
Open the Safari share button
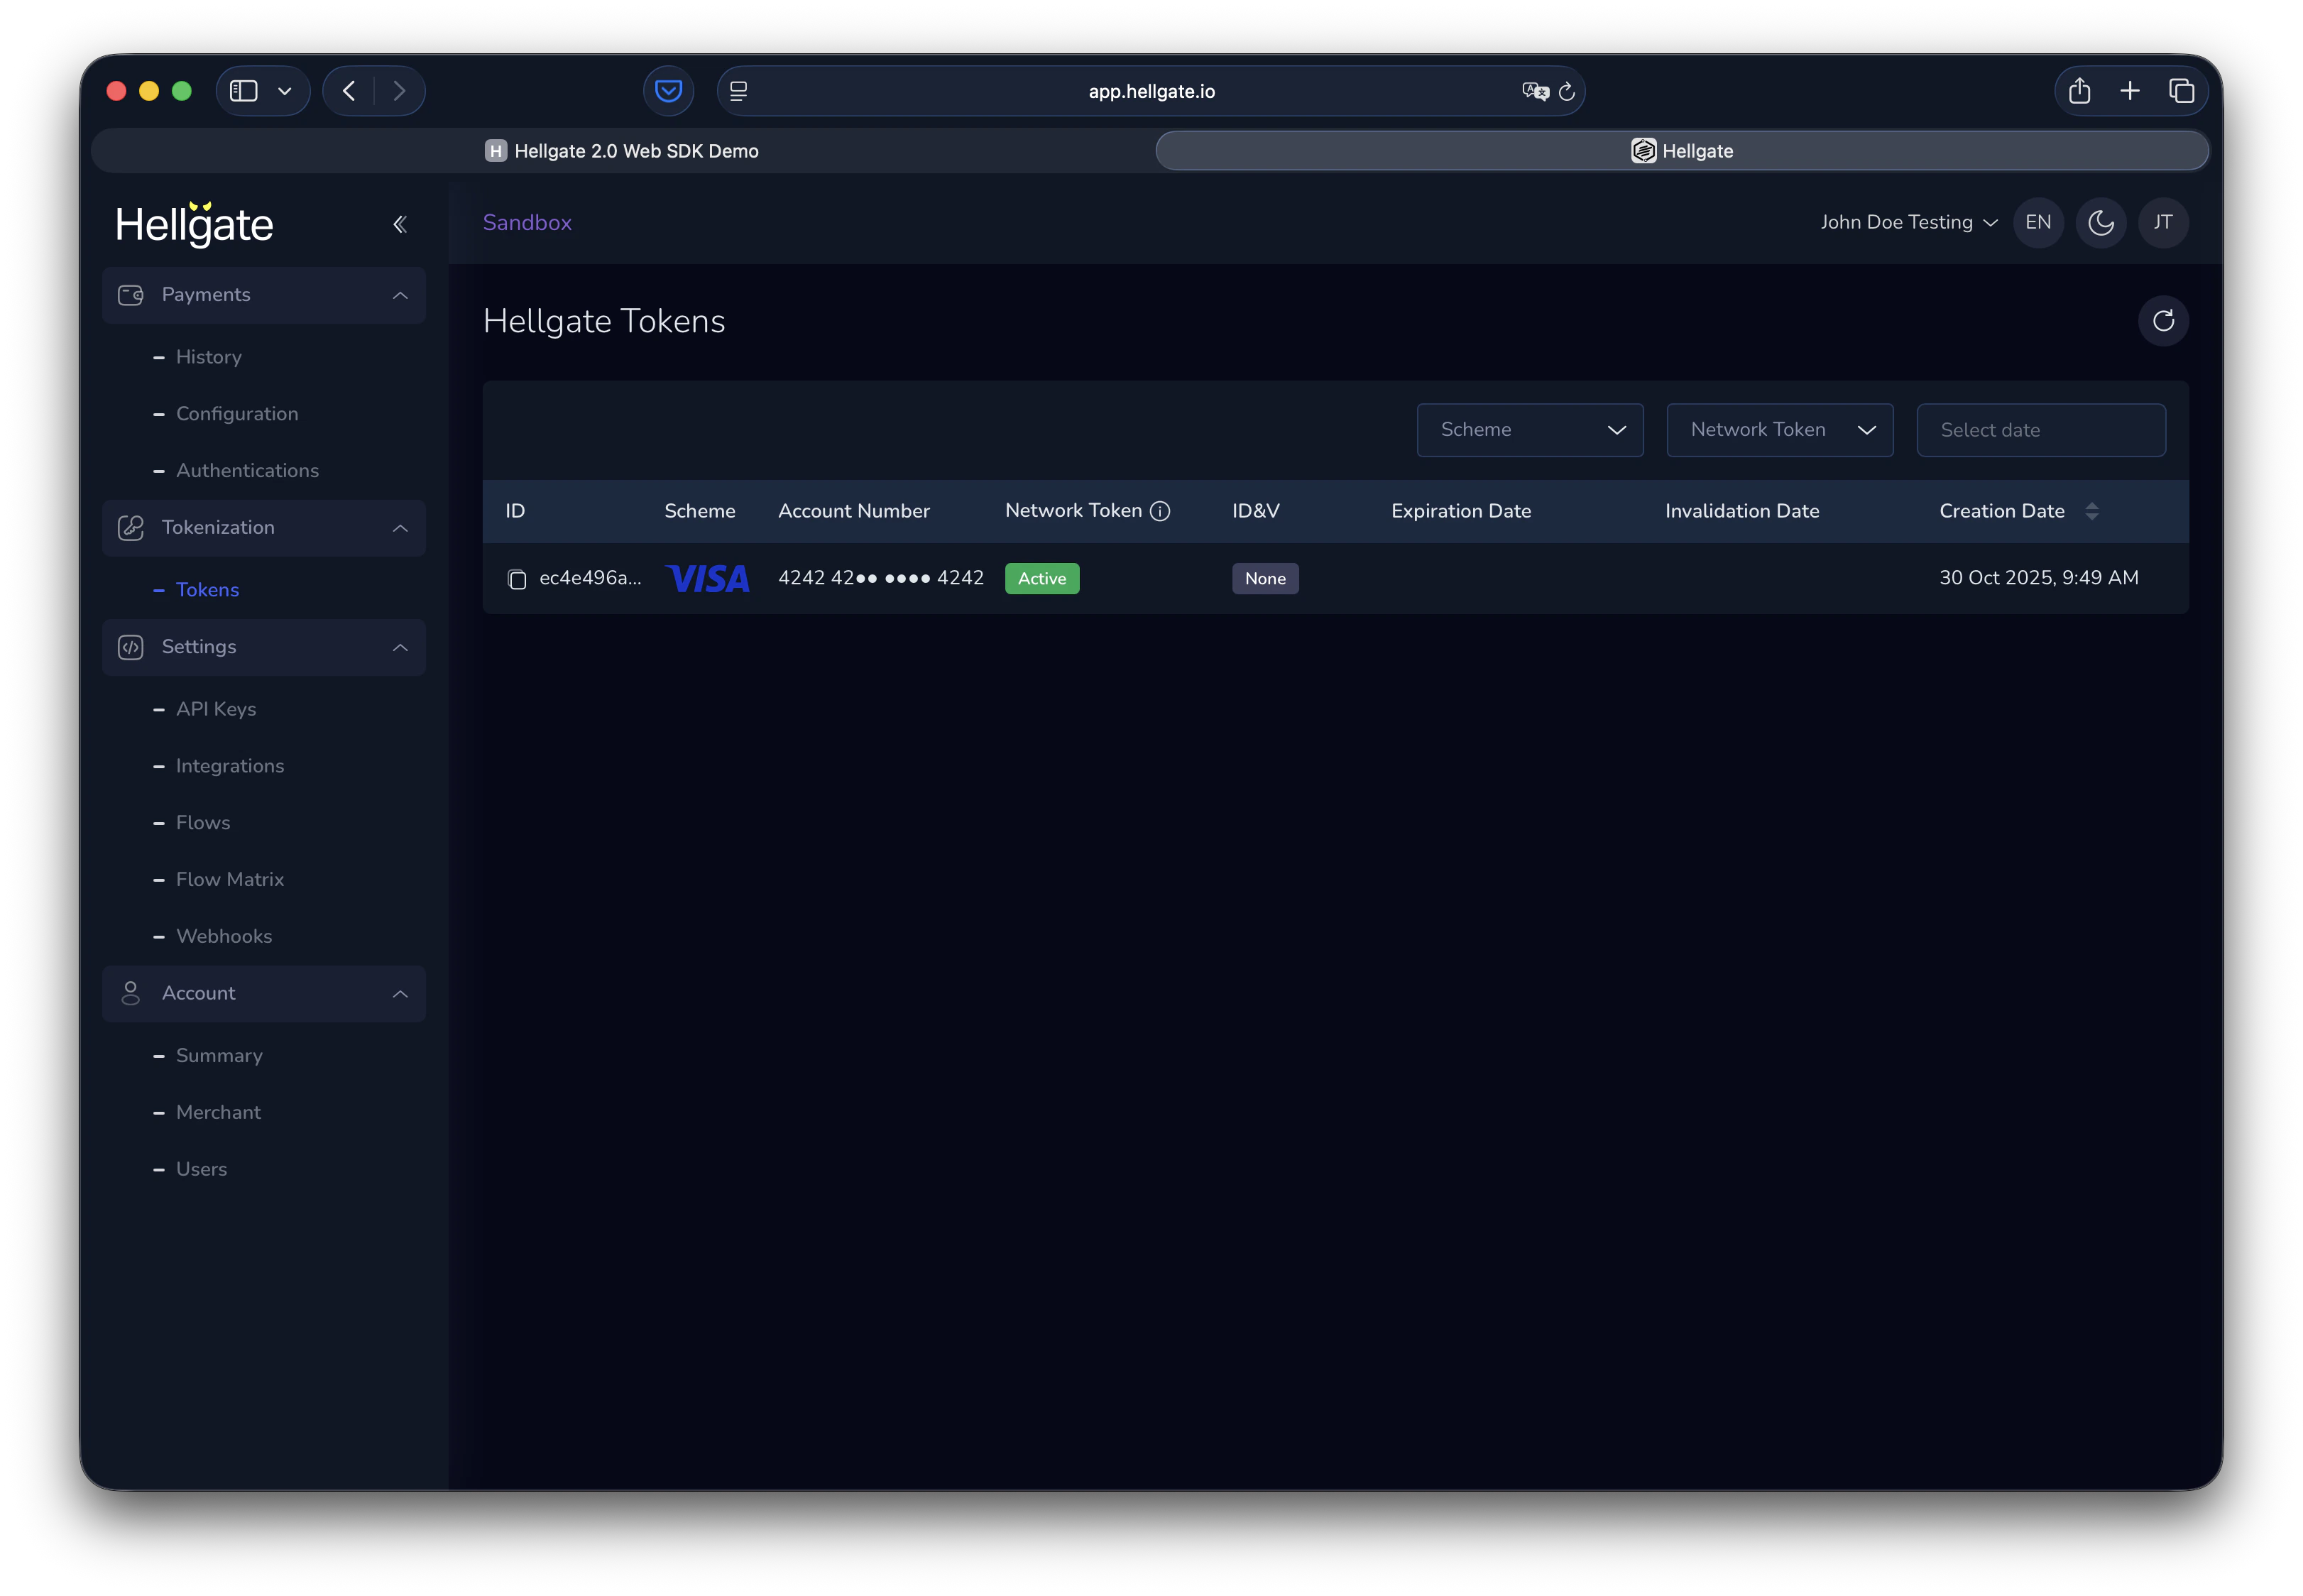coord(2080,91)
